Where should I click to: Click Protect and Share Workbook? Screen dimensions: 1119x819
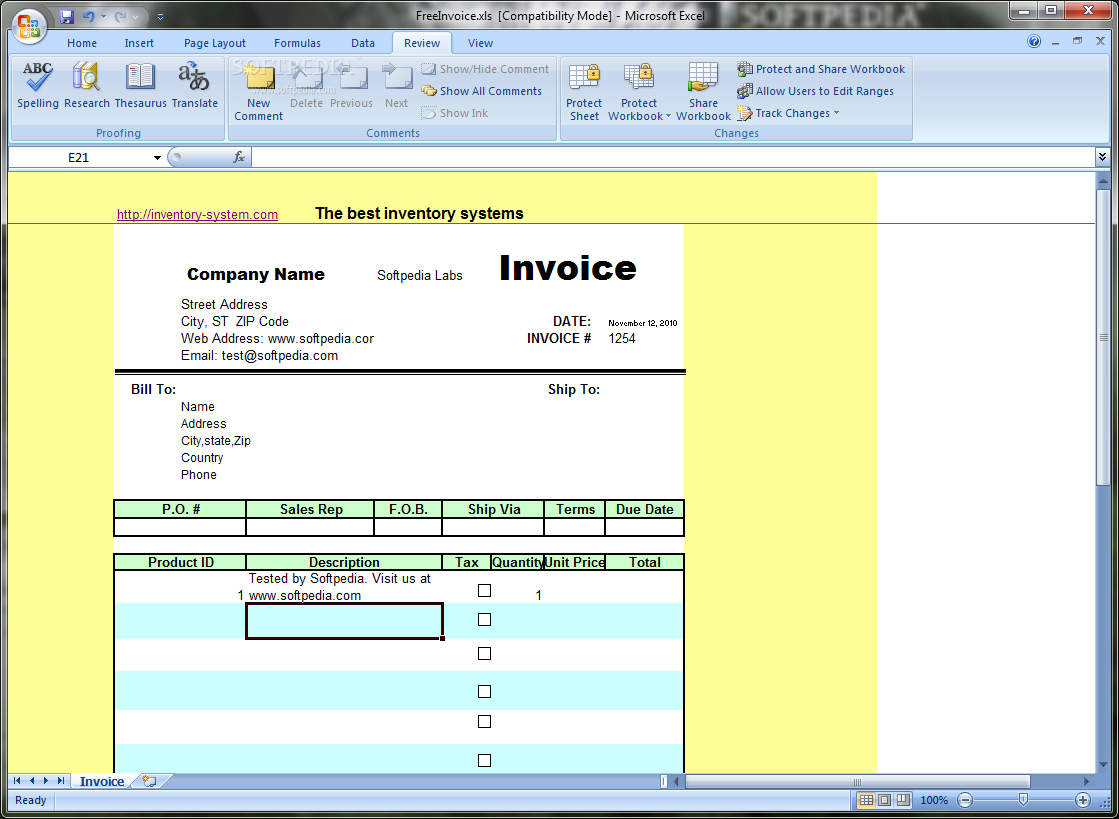tap(821, 69)
